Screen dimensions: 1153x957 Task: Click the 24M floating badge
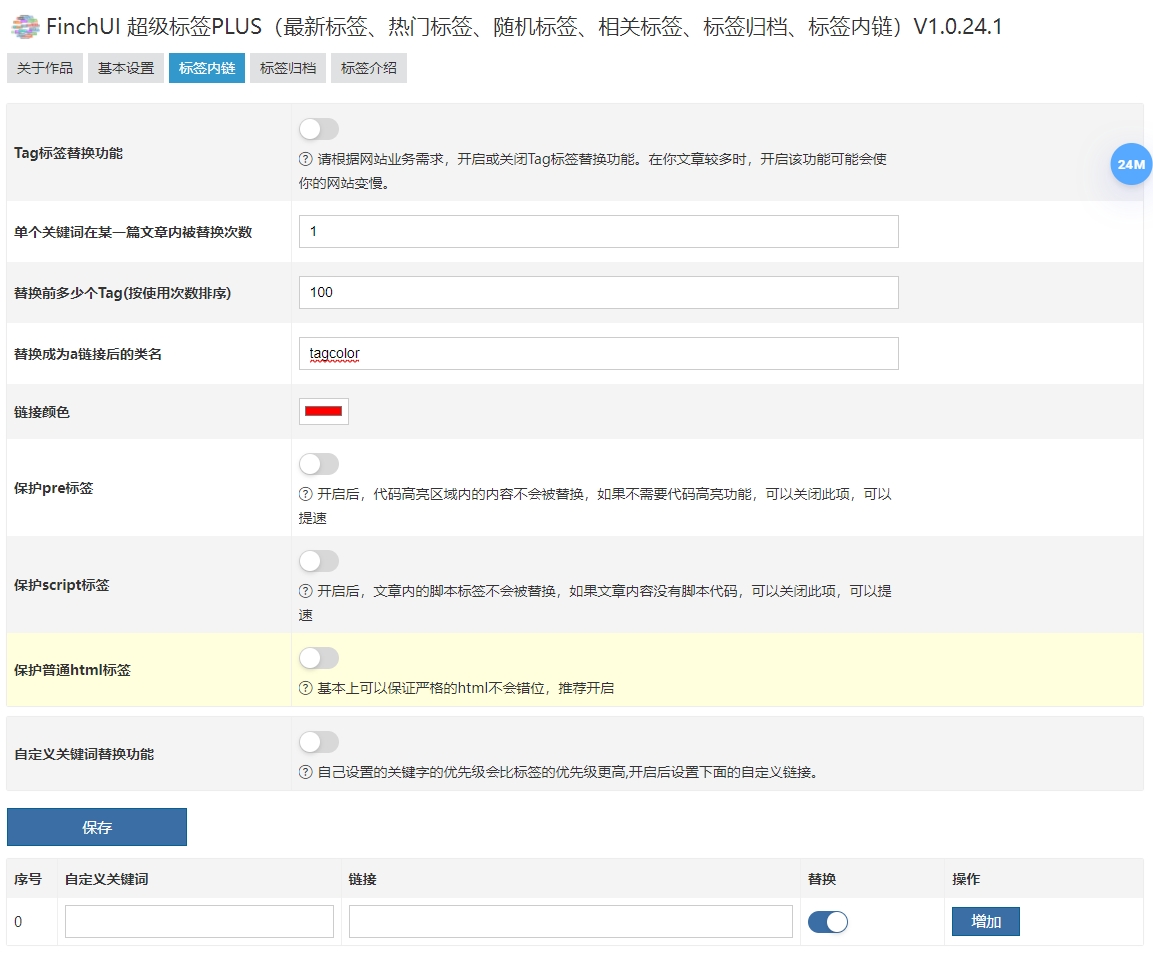coord(1131,164)
